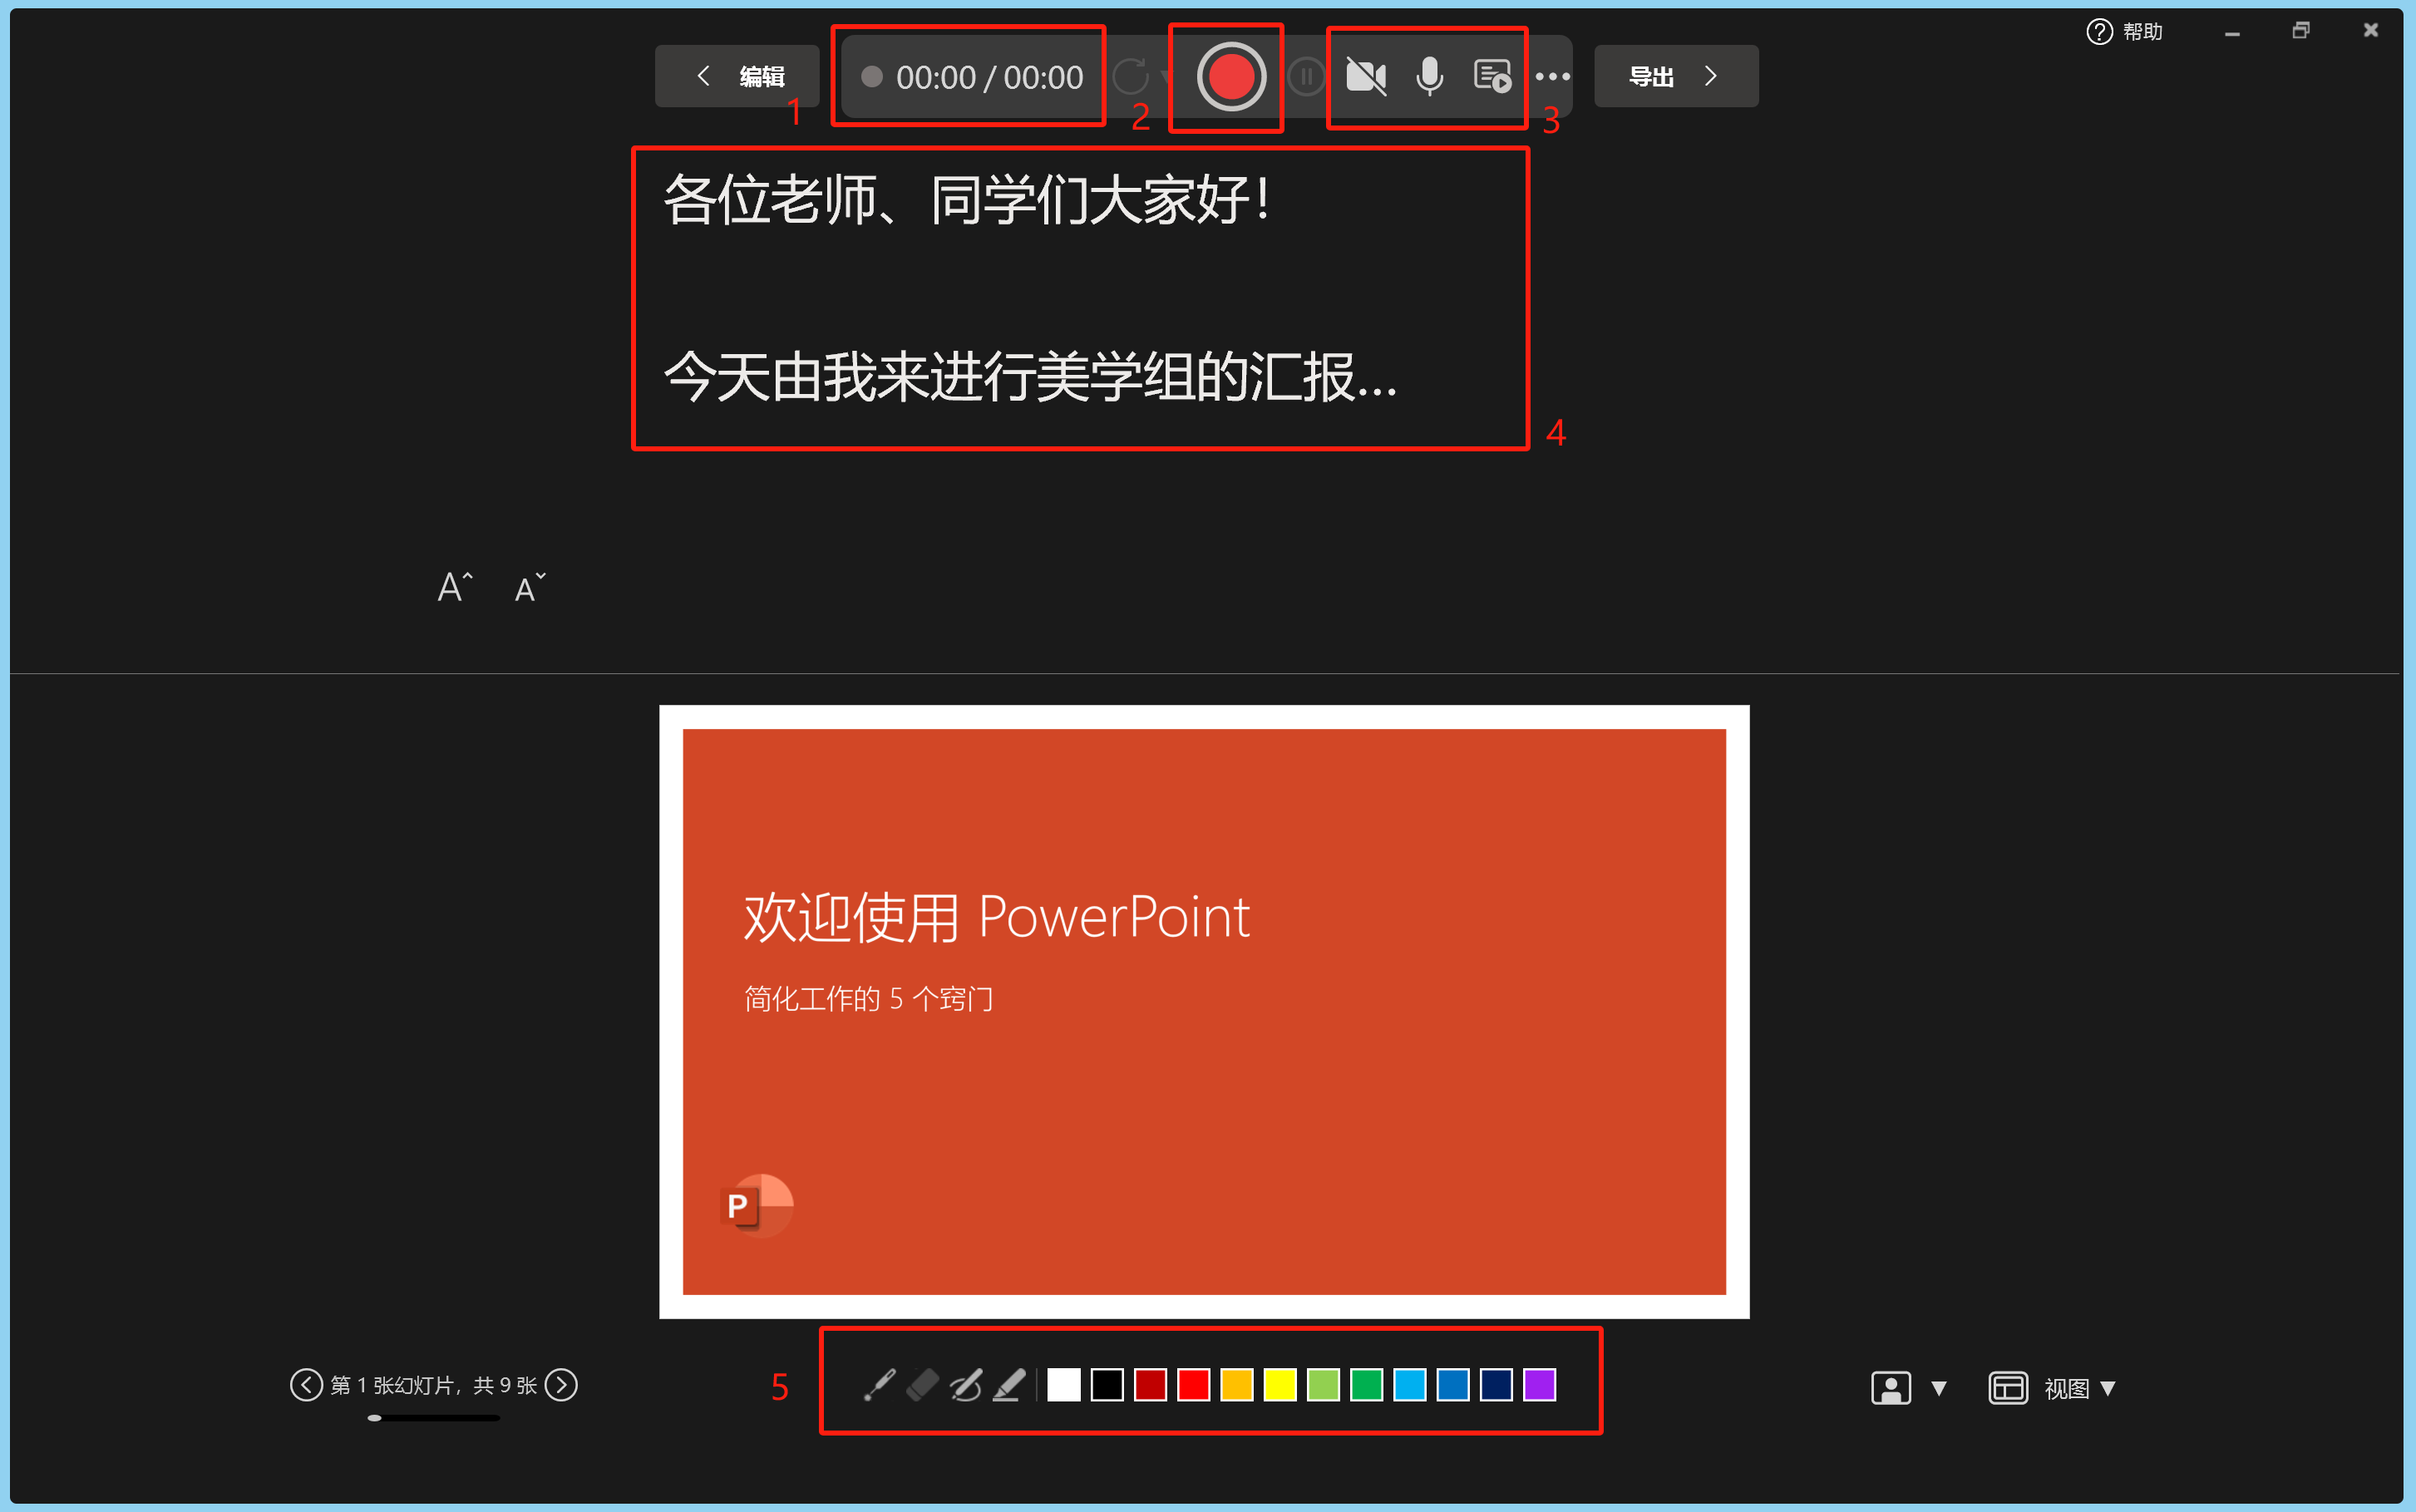This screenshot has height=1512, width=2416.
Task: Toggle the teleprompter notes display icon
Action: (1492, 77)
